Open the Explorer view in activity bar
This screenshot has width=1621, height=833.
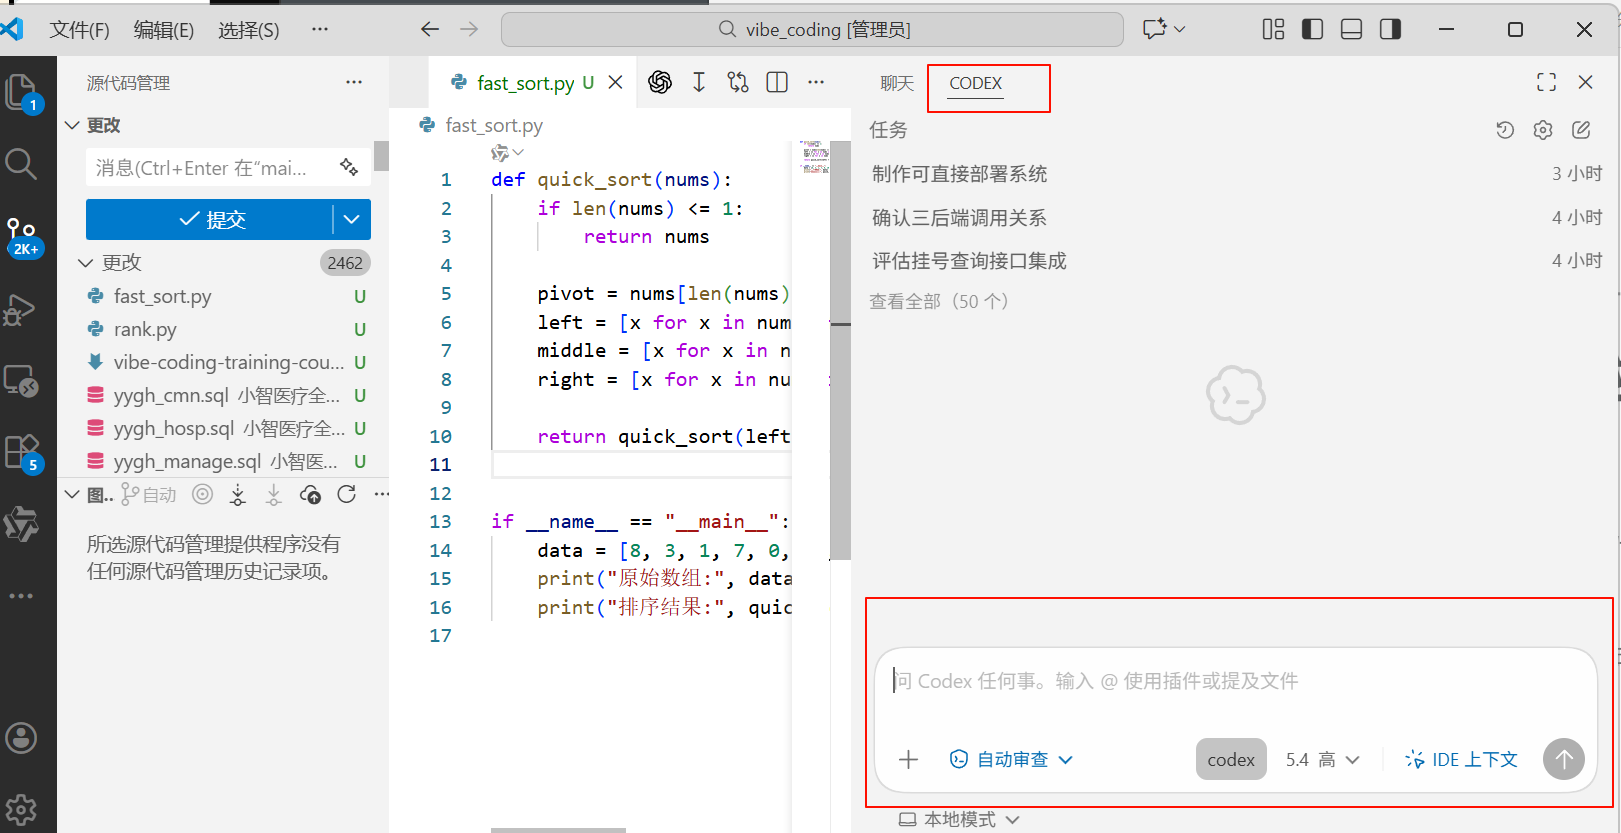[22, 93]
